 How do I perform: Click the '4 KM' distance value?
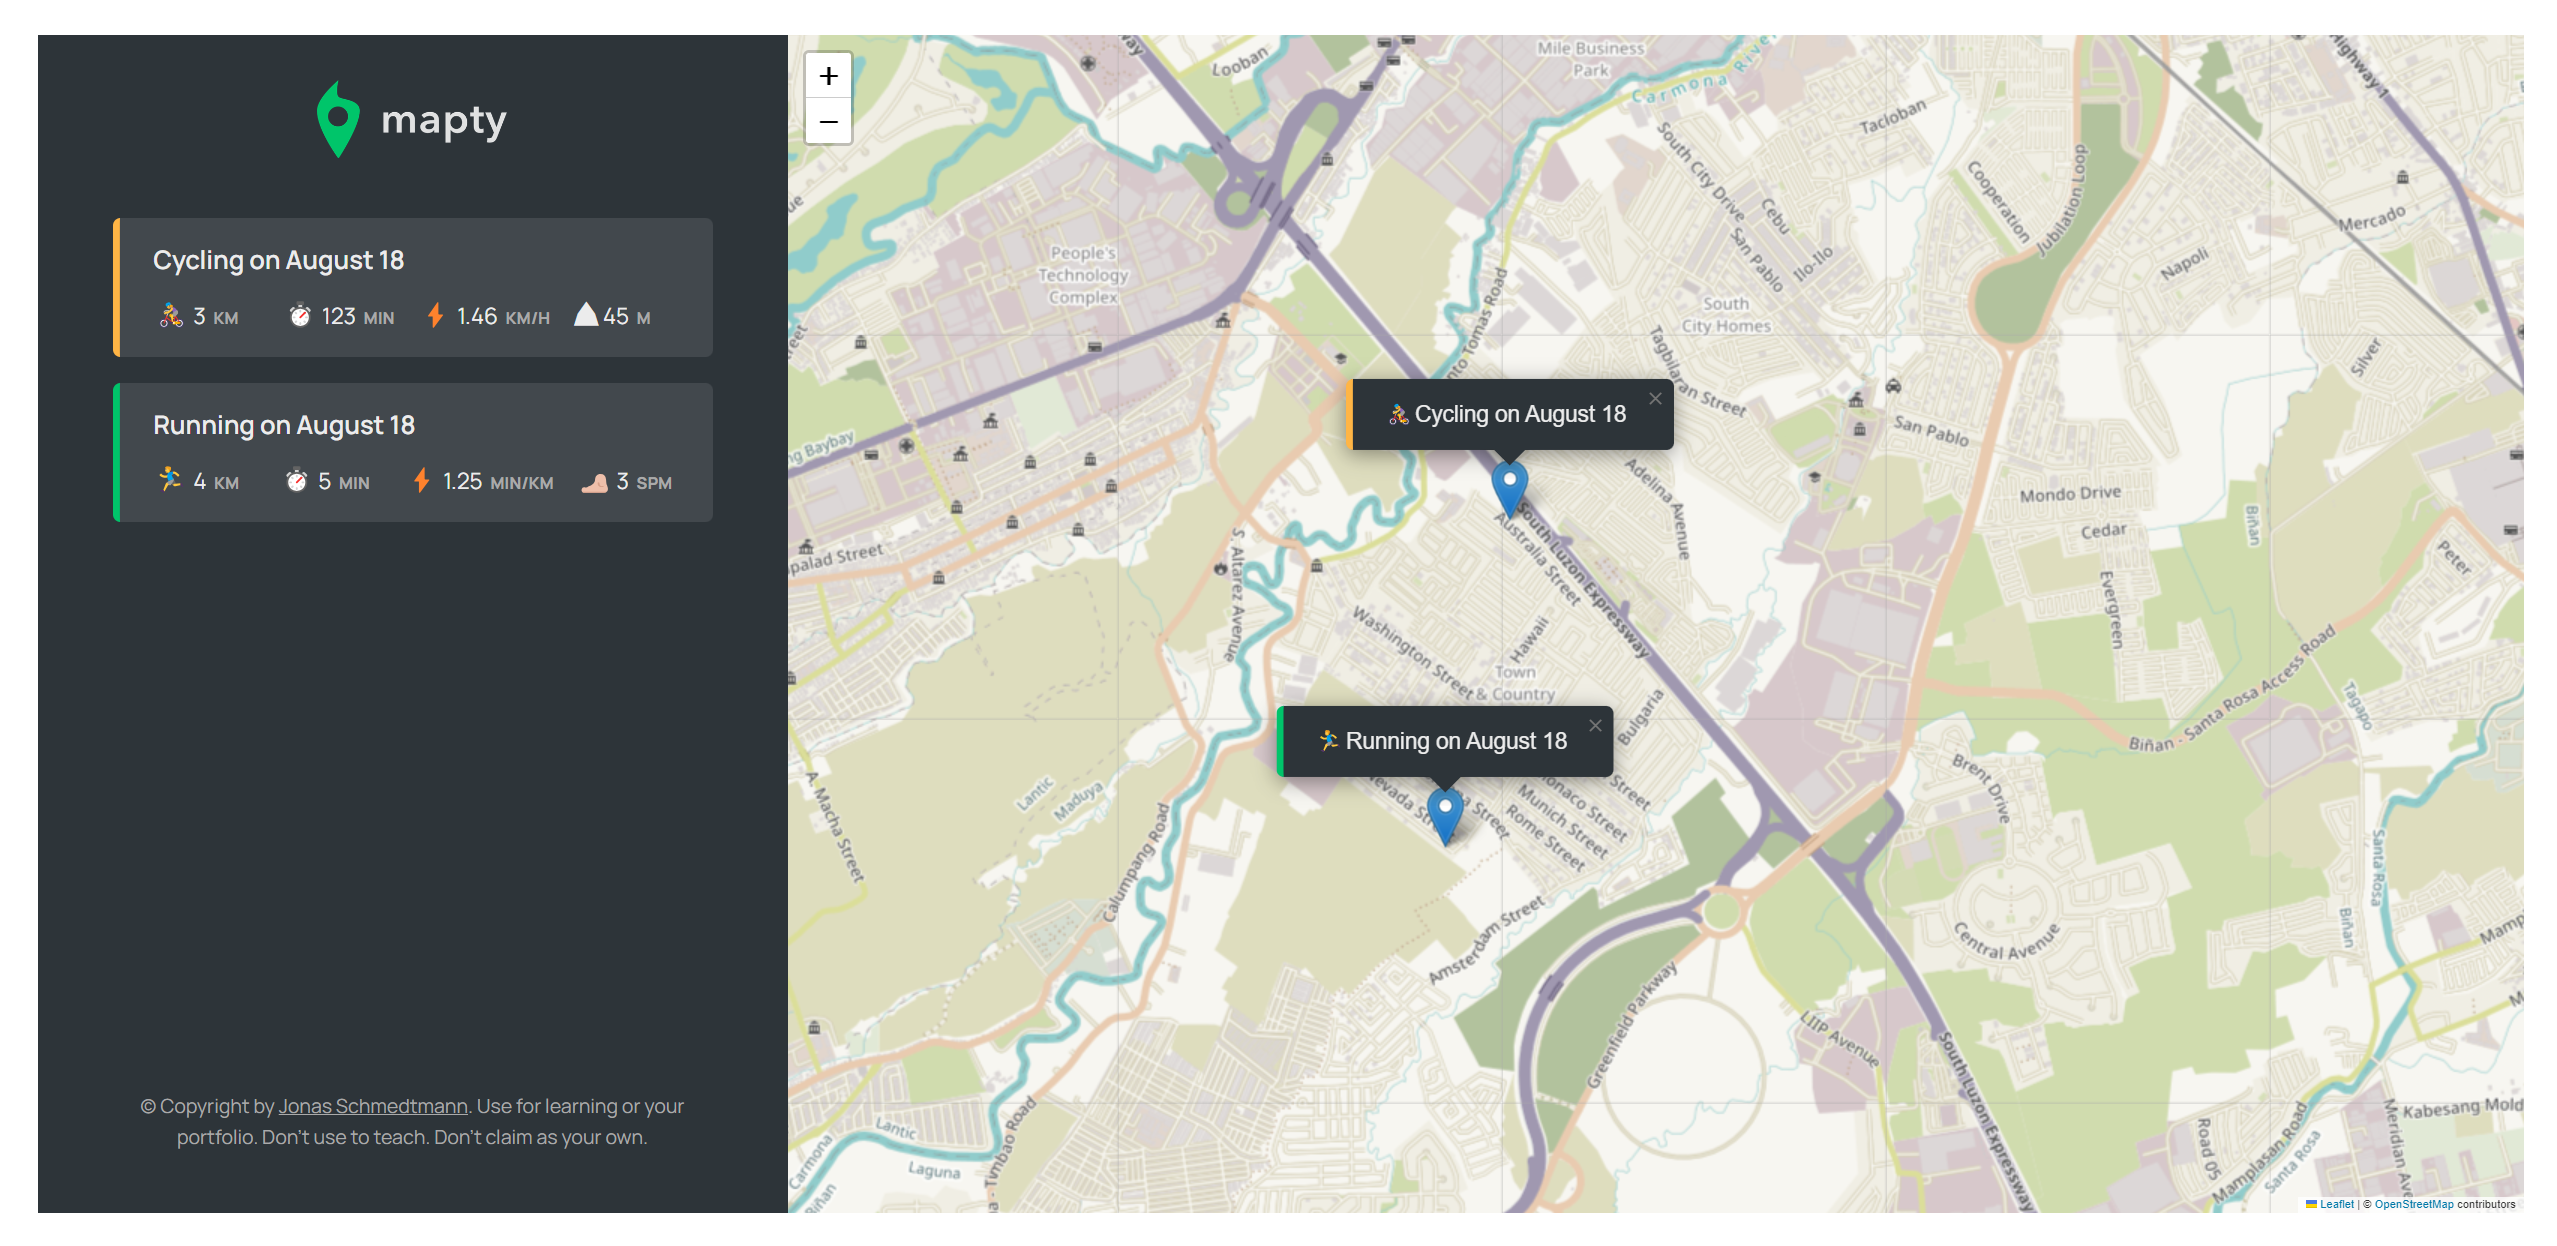(x=216, y=482)
